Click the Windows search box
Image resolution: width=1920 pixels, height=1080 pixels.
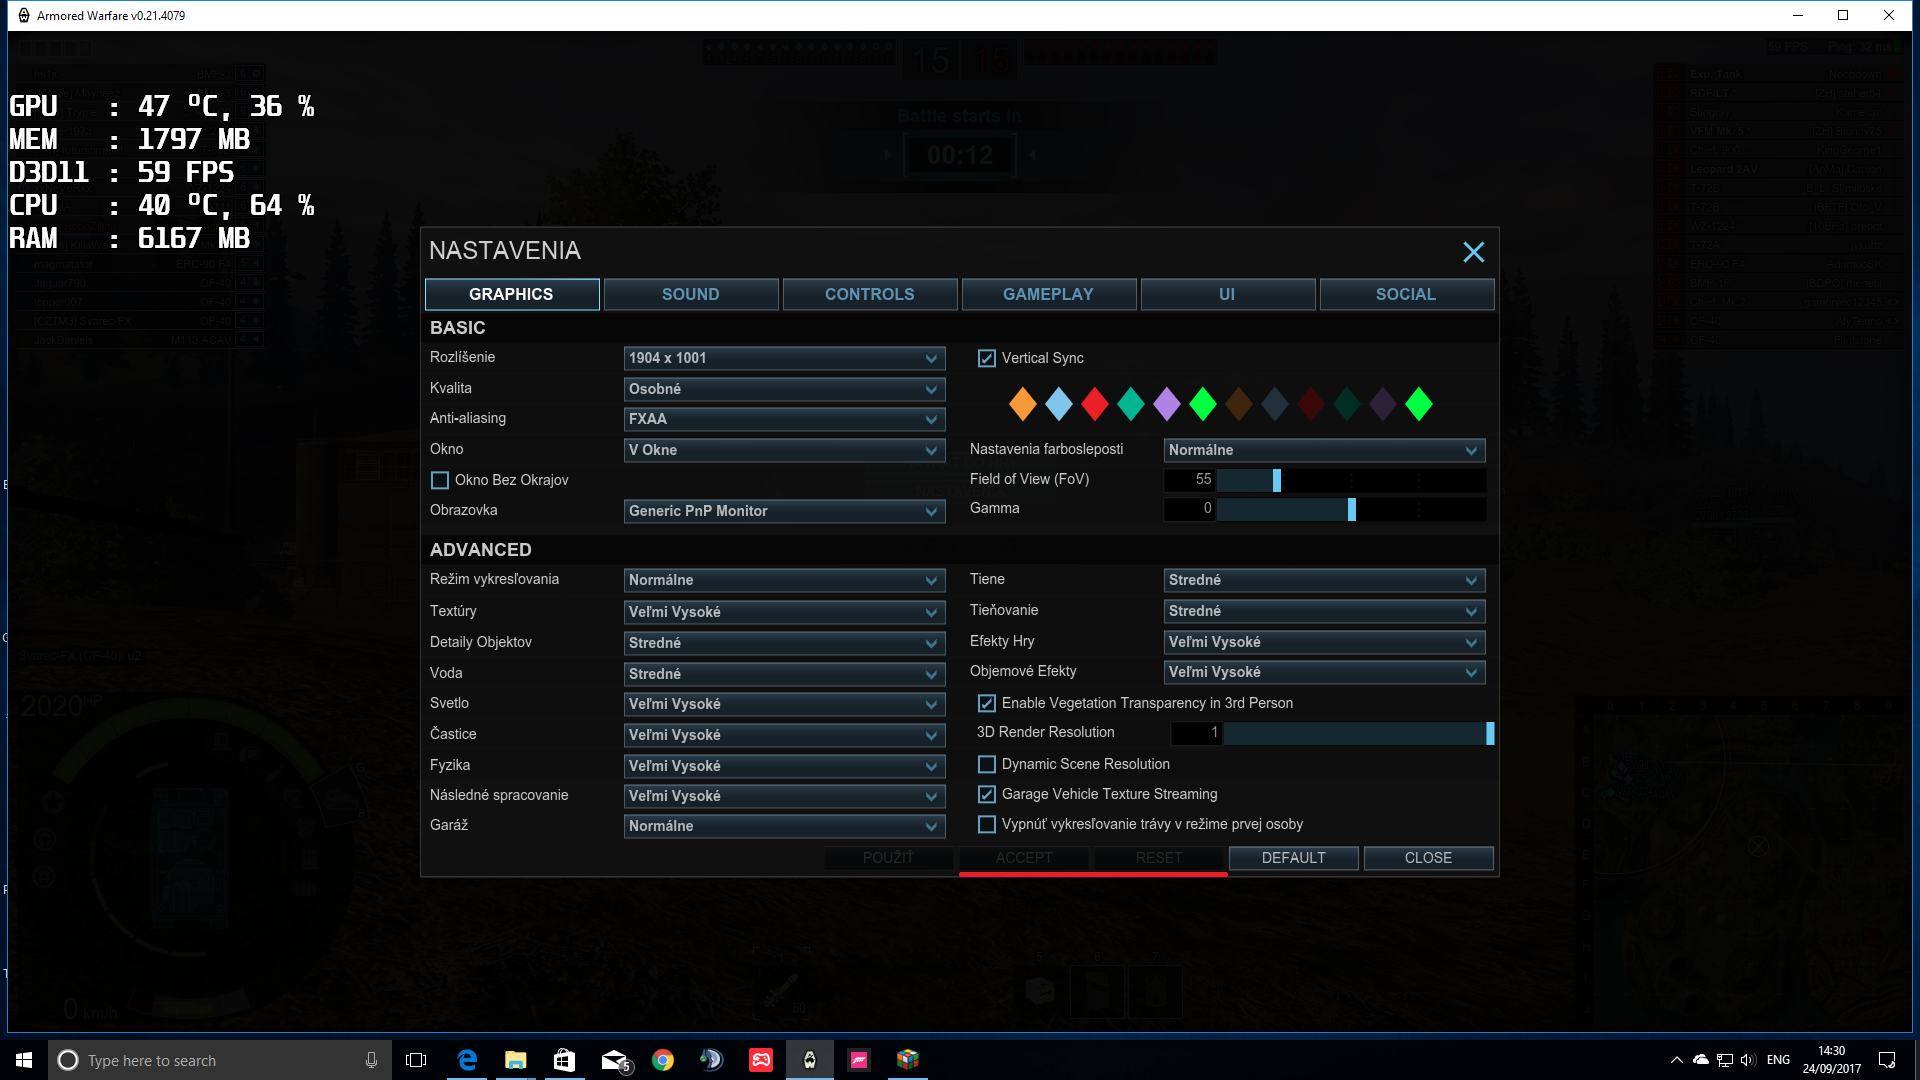220,1060
